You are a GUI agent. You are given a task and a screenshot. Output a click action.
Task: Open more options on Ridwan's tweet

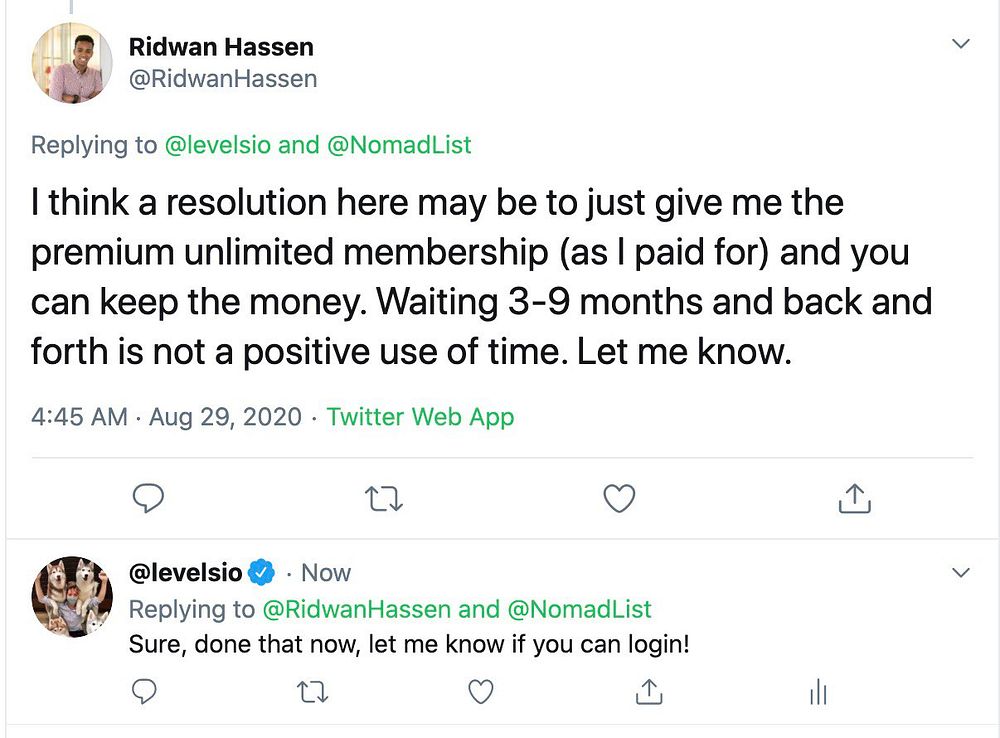point(960,44)
